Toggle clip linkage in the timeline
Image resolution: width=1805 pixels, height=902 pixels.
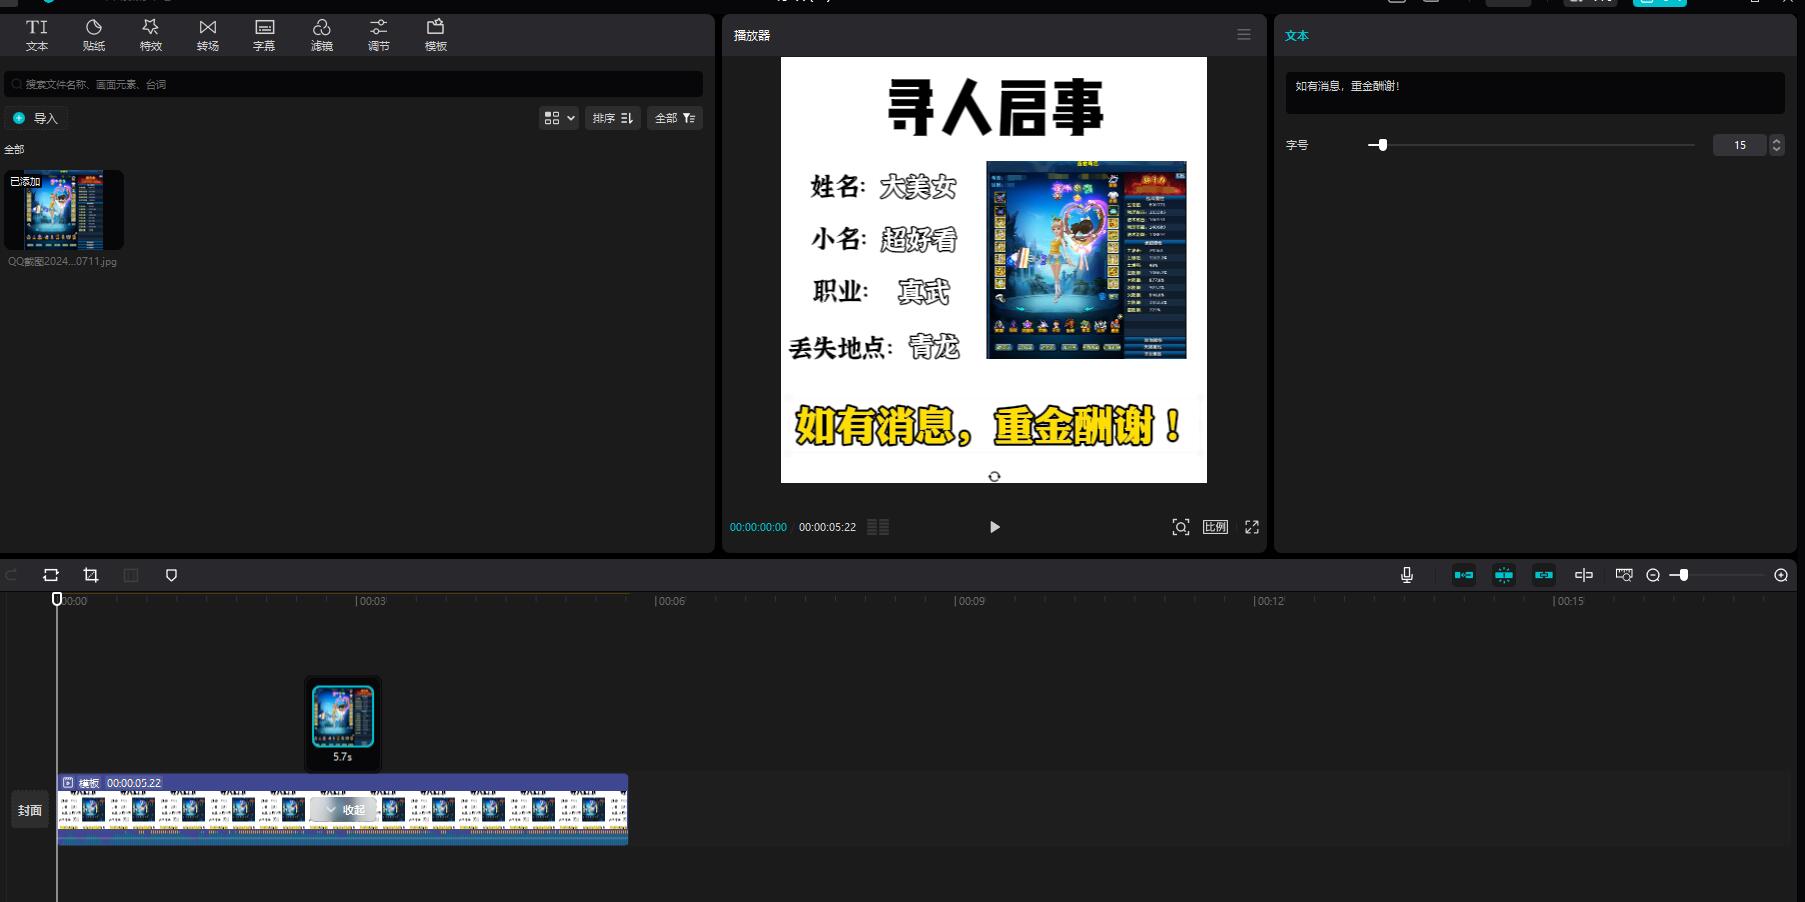click(x=1544, y=575)
